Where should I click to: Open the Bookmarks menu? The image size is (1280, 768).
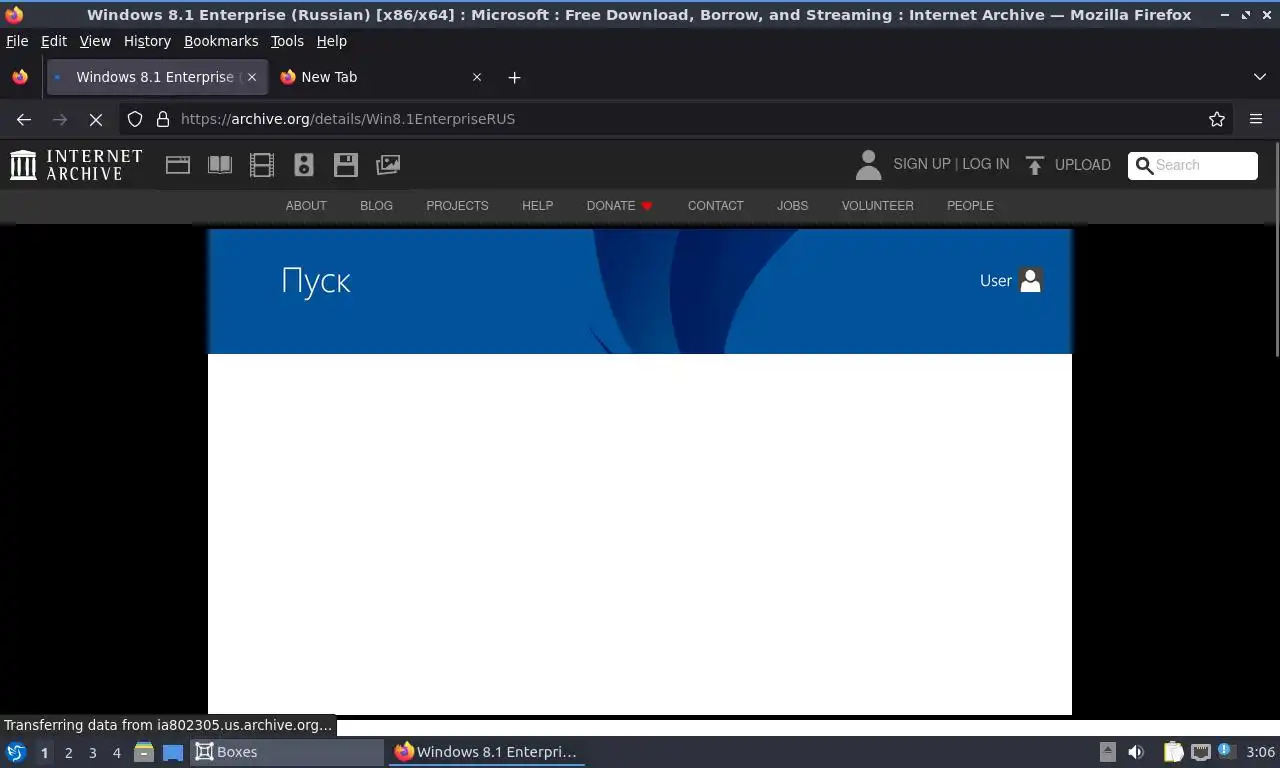click(x=221, y=41)
